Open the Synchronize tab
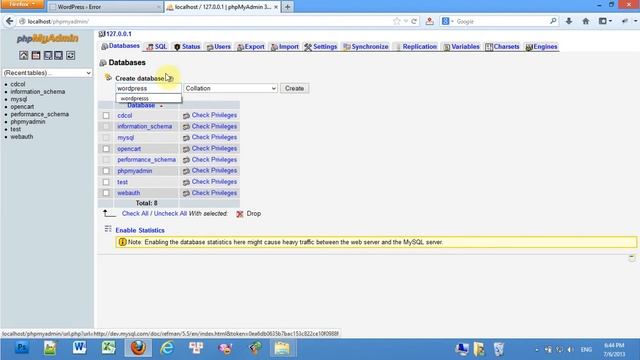This screenshot has width=640, height=360. 366,47
